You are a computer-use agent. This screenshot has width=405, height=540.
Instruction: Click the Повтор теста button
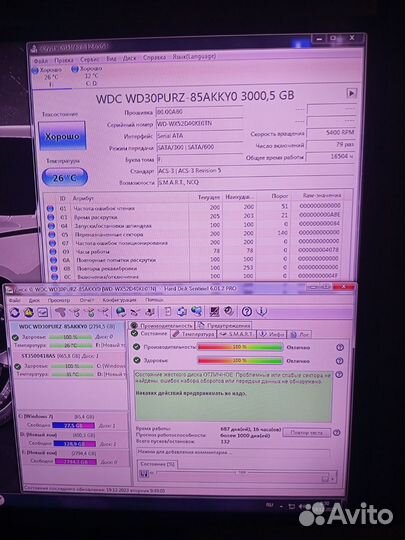point(306,433)
